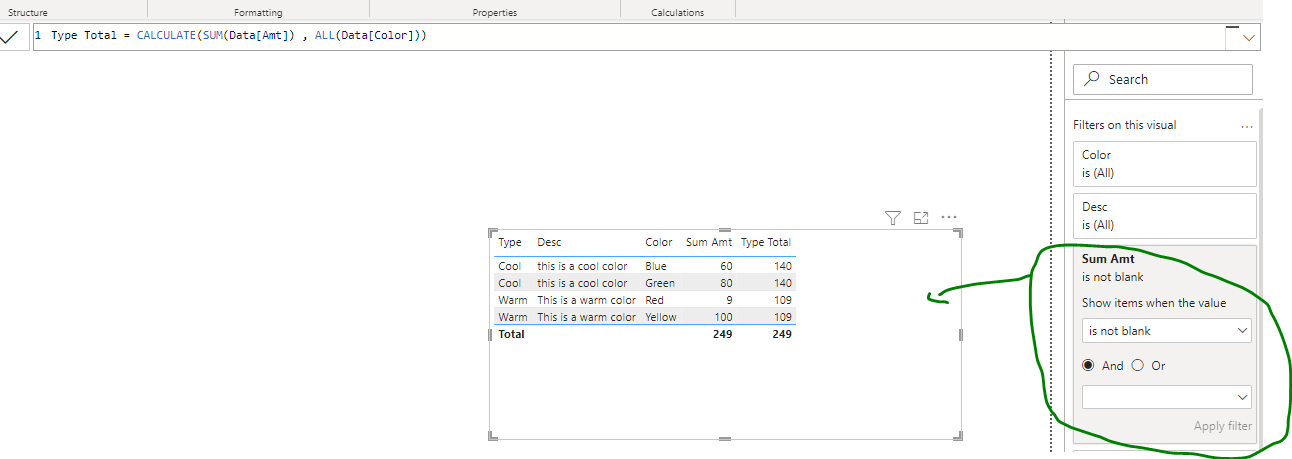Screen dimensions: 1292x459
Task: Click the Structure ribbon group label
Action: point(28,12)
